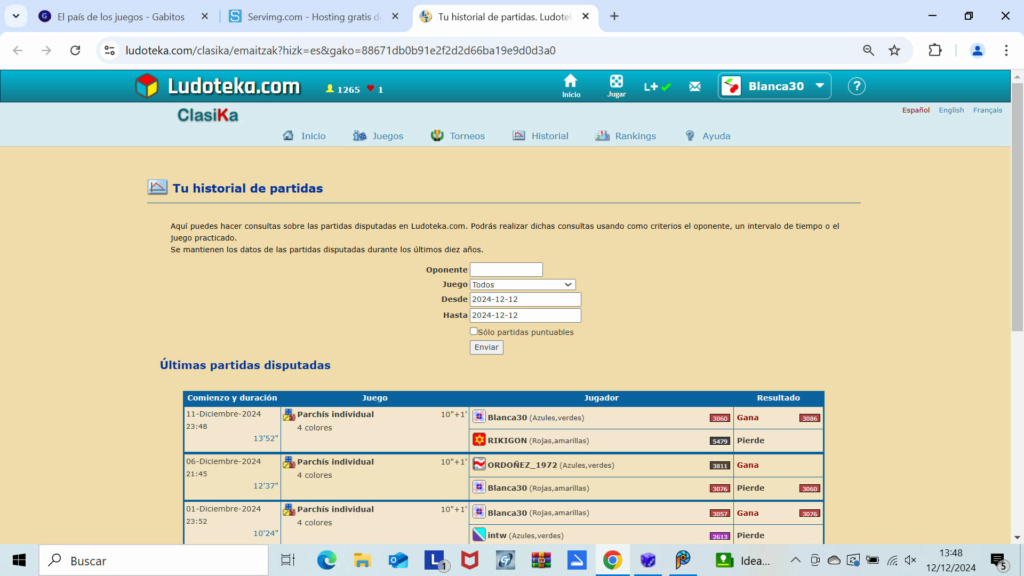Open the Chrome three-dot menu
Screen dimensions: 1024x576
(x=1006, y=50)
